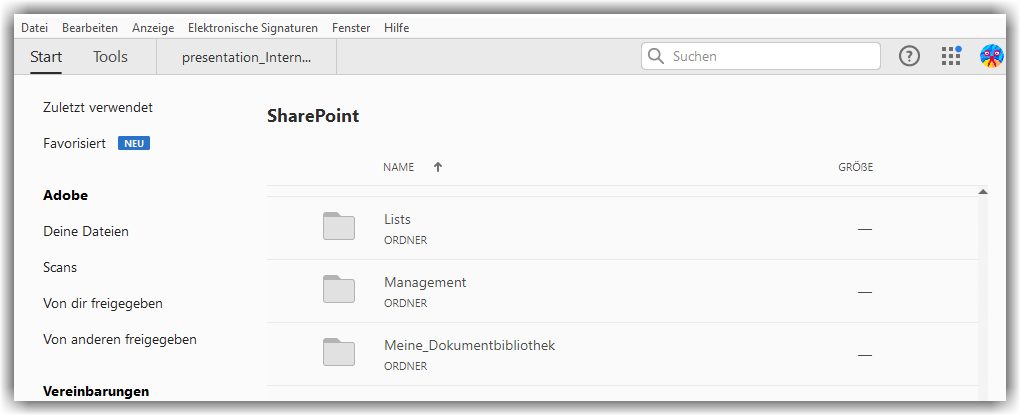This screenshot has height=416, width=1021.
Task: Open the user profile avatar
Action: [x=991, y=57]
